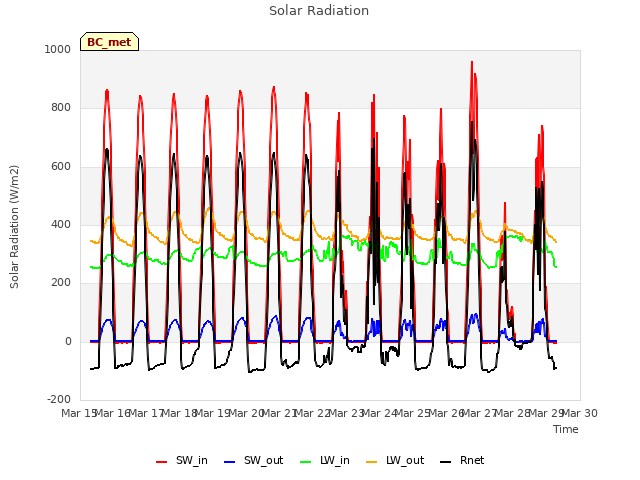The height and width of the screenshot is (480, 640).
Task: Click the BC_met annotation label
Action: [x=109, y=42]
